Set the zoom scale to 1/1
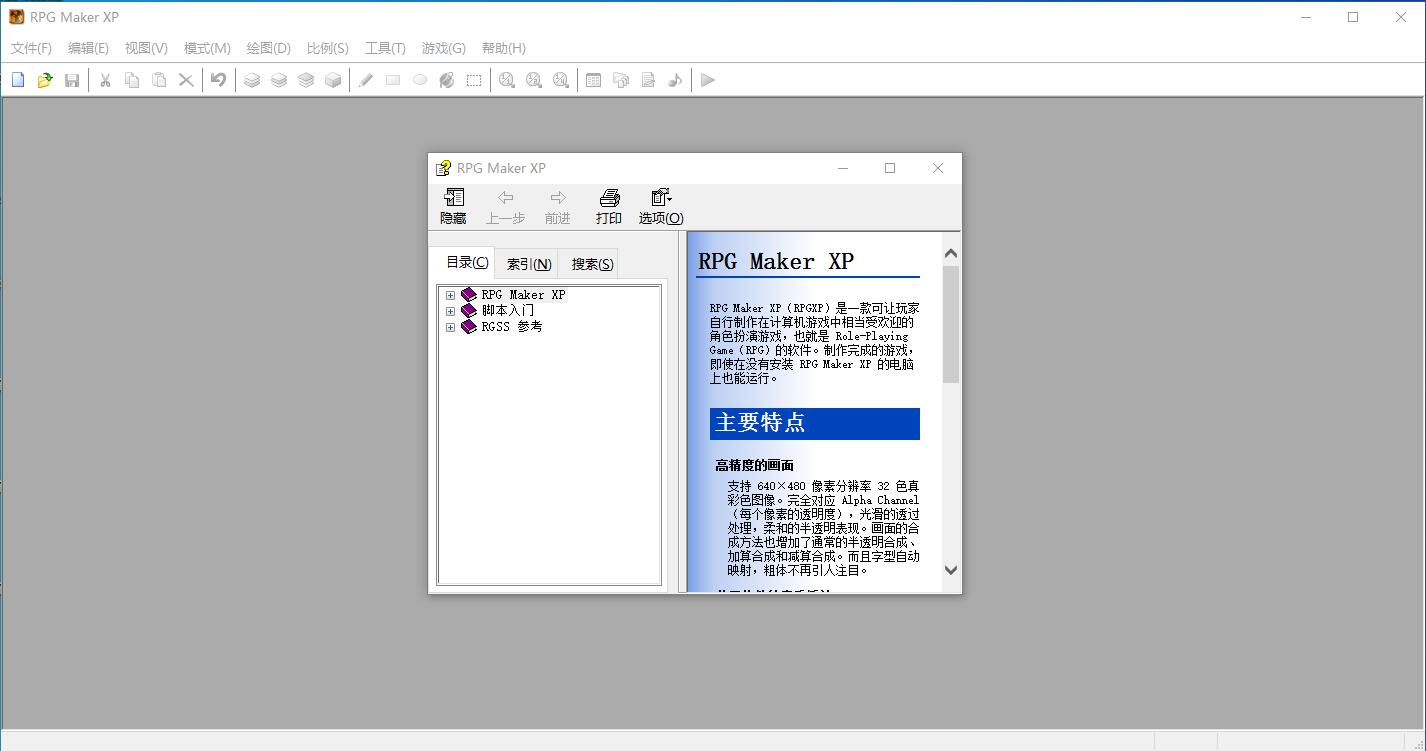This screenshot has width=1426, height=751. point(507,80)
